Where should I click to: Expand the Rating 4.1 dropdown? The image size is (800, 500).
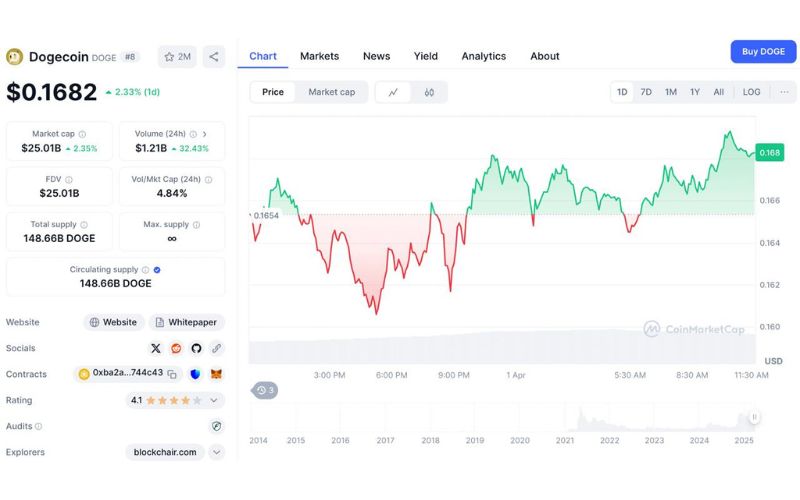214,400
